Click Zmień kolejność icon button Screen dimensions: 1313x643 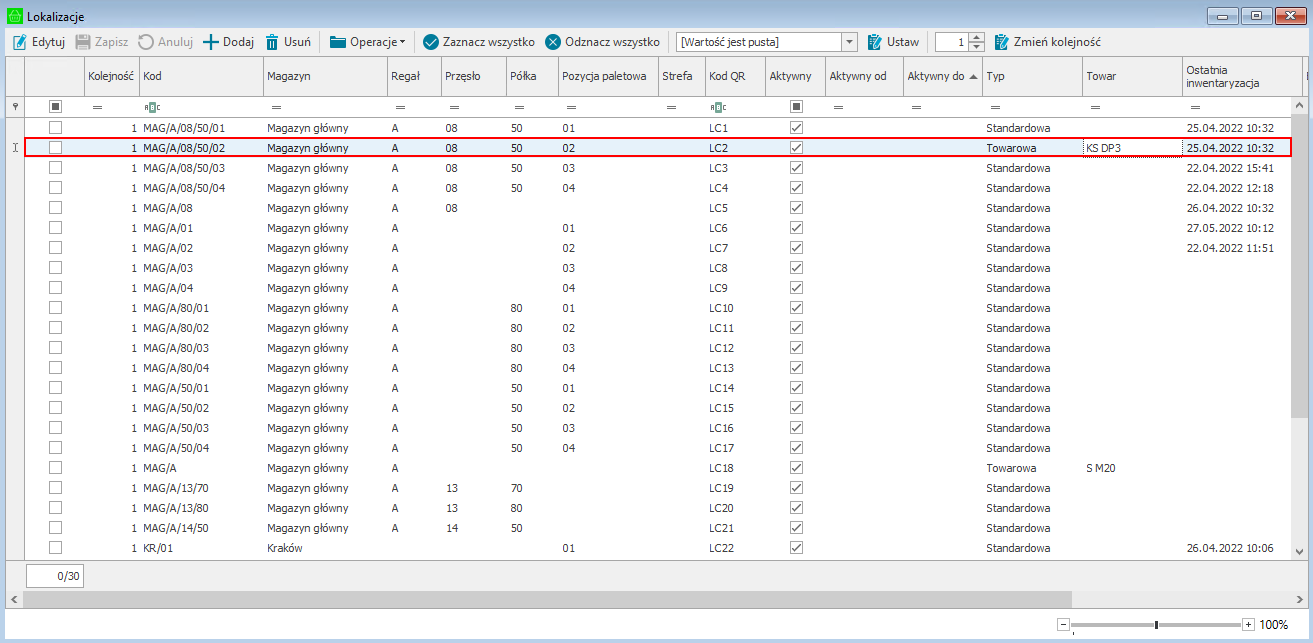coord(1002,42)
